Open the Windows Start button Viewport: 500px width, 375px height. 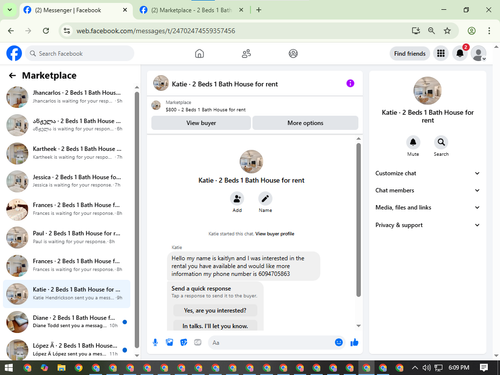pyautogui.click(x=8, y=368)
